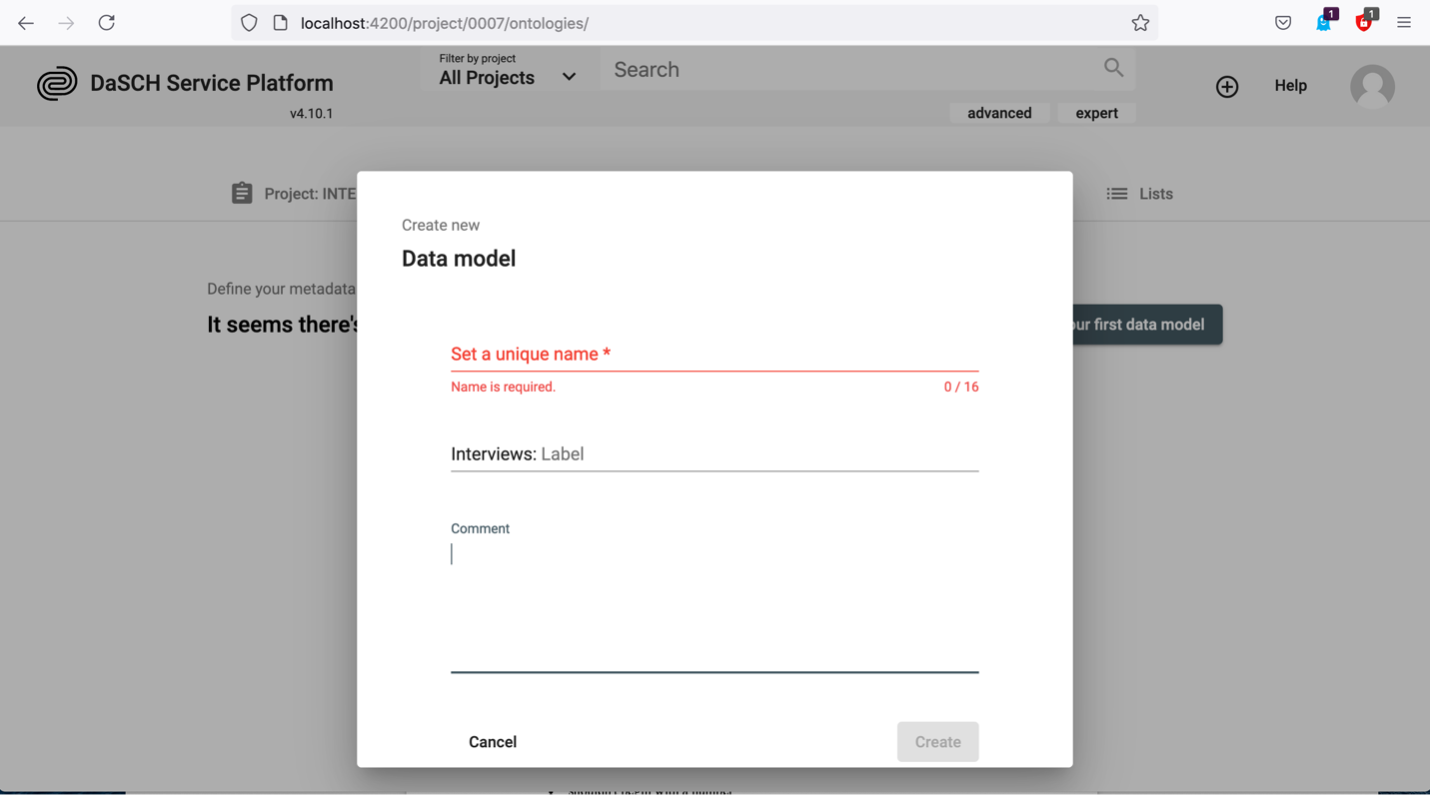Screen dimensions: 1430x797
Task: Click the first data model button
Action: click(x=1147, y=324)
